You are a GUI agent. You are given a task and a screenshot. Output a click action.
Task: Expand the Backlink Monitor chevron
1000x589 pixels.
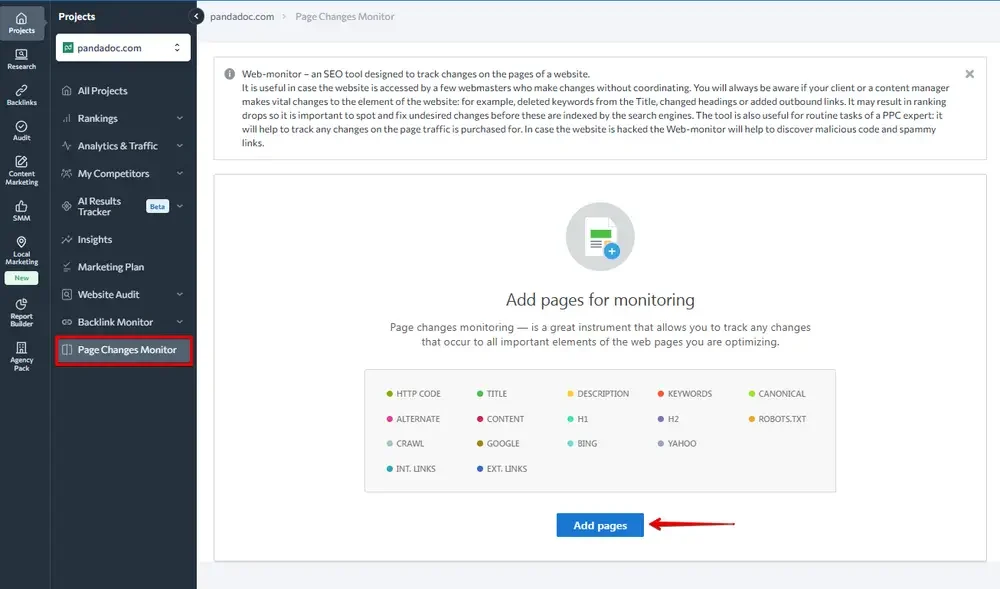click(x=180, y=322)
